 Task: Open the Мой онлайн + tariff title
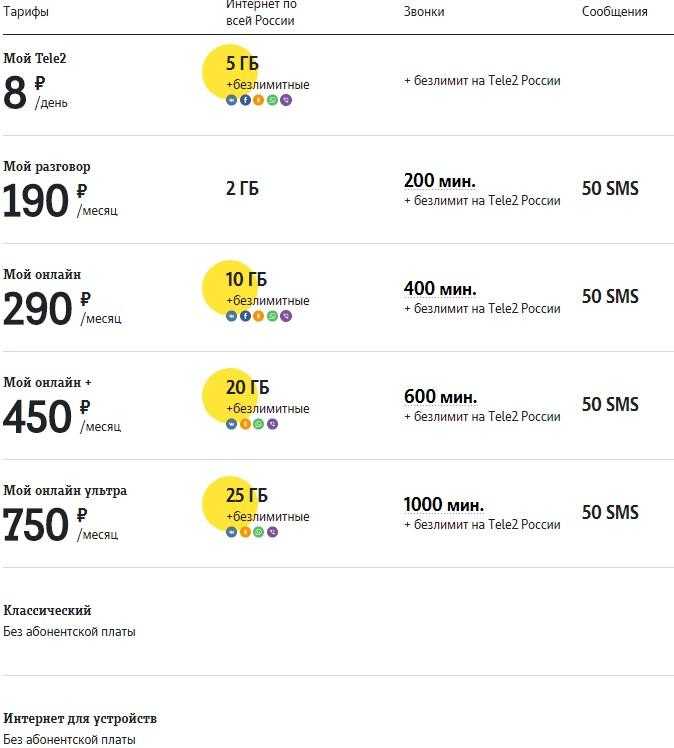47,382
